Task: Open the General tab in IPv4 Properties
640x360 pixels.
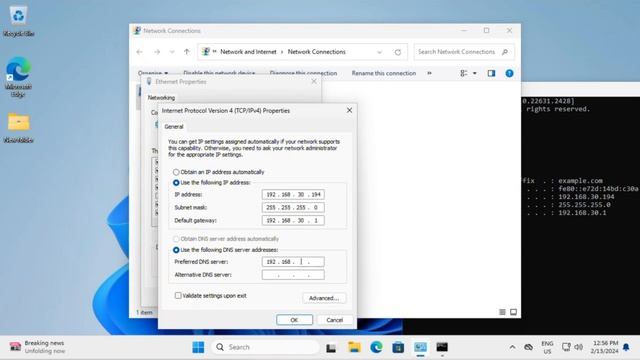Action: coord(174,127)
